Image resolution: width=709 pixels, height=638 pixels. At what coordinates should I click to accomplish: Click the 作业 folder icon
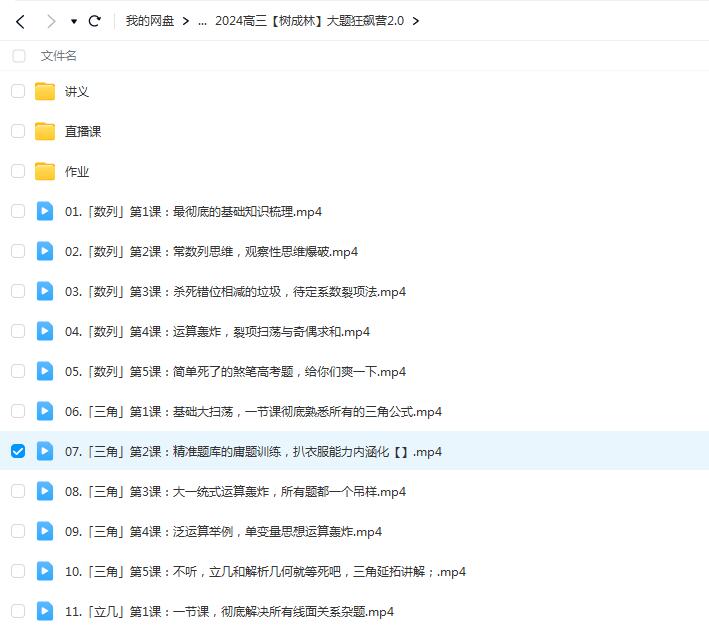coord(45,171)
